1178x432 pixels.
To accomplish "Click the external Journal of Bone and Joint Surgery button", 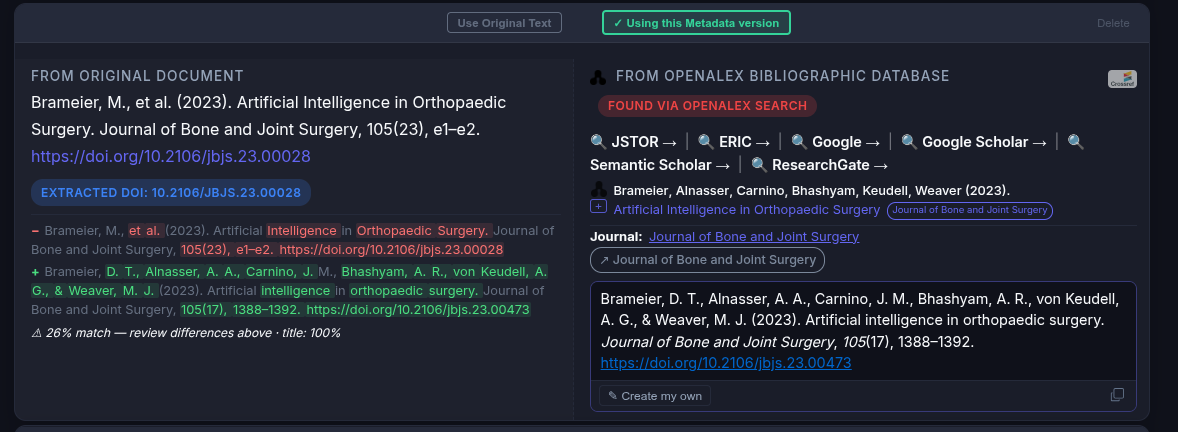I will [x=707, y=260].
